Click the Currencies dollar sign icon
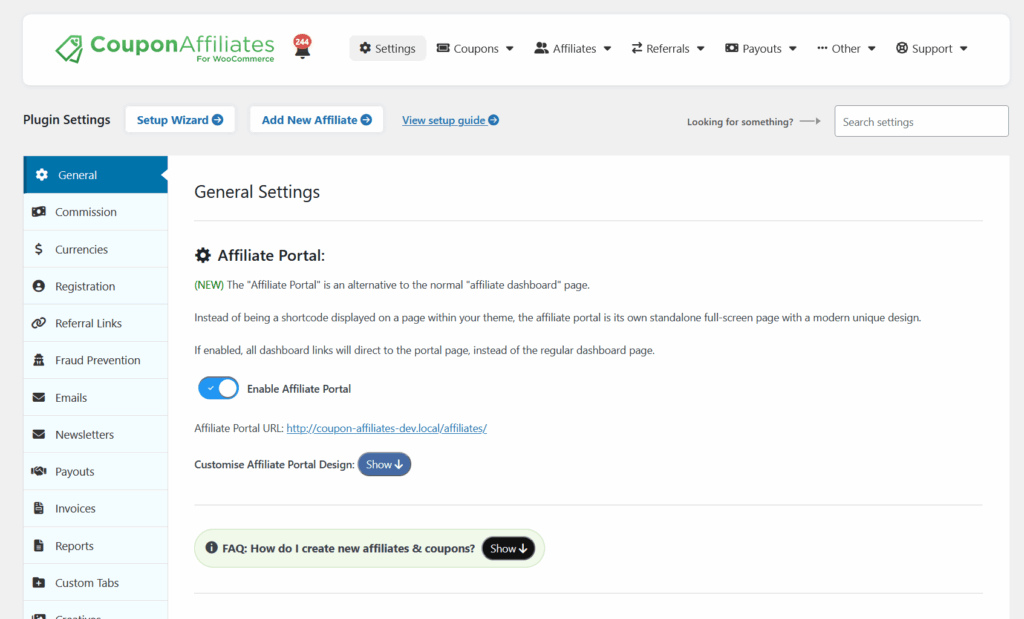Screen dimensions: 1024x619 point(39,249)
